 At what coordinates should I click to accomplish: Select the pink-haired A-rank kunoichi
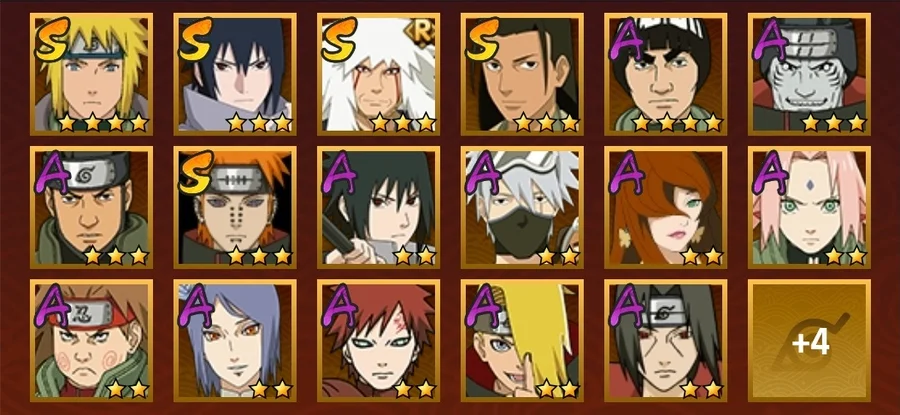pos(809,208)
